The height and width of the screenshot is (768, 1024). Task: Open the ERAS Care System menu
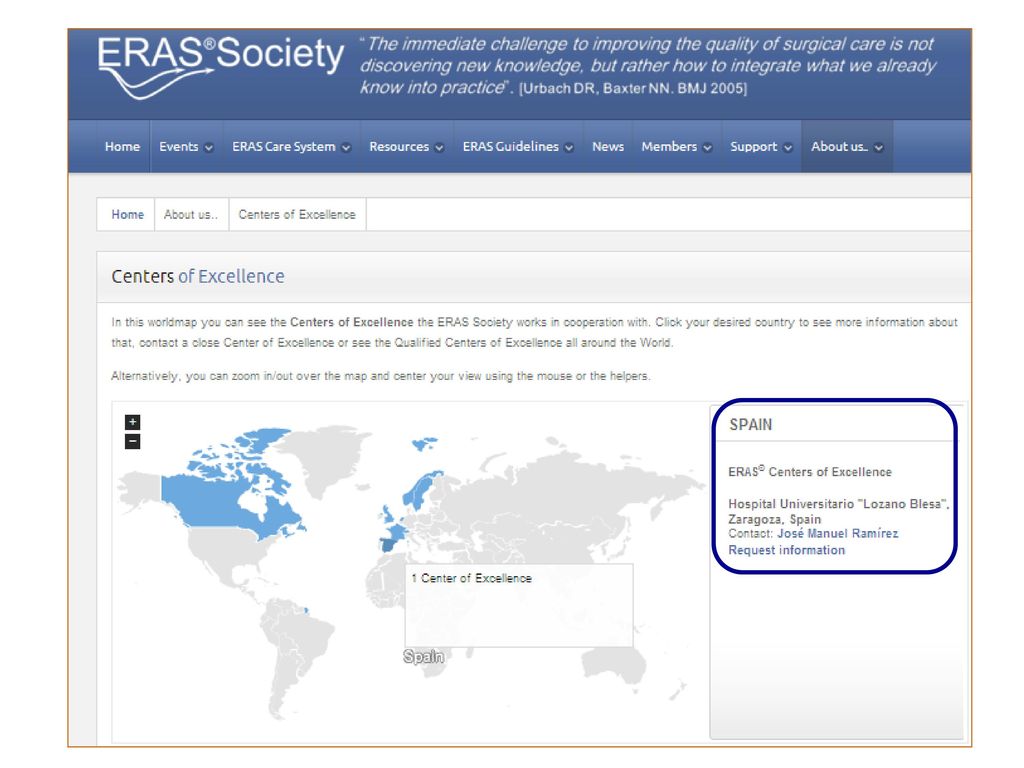[291, 147]
